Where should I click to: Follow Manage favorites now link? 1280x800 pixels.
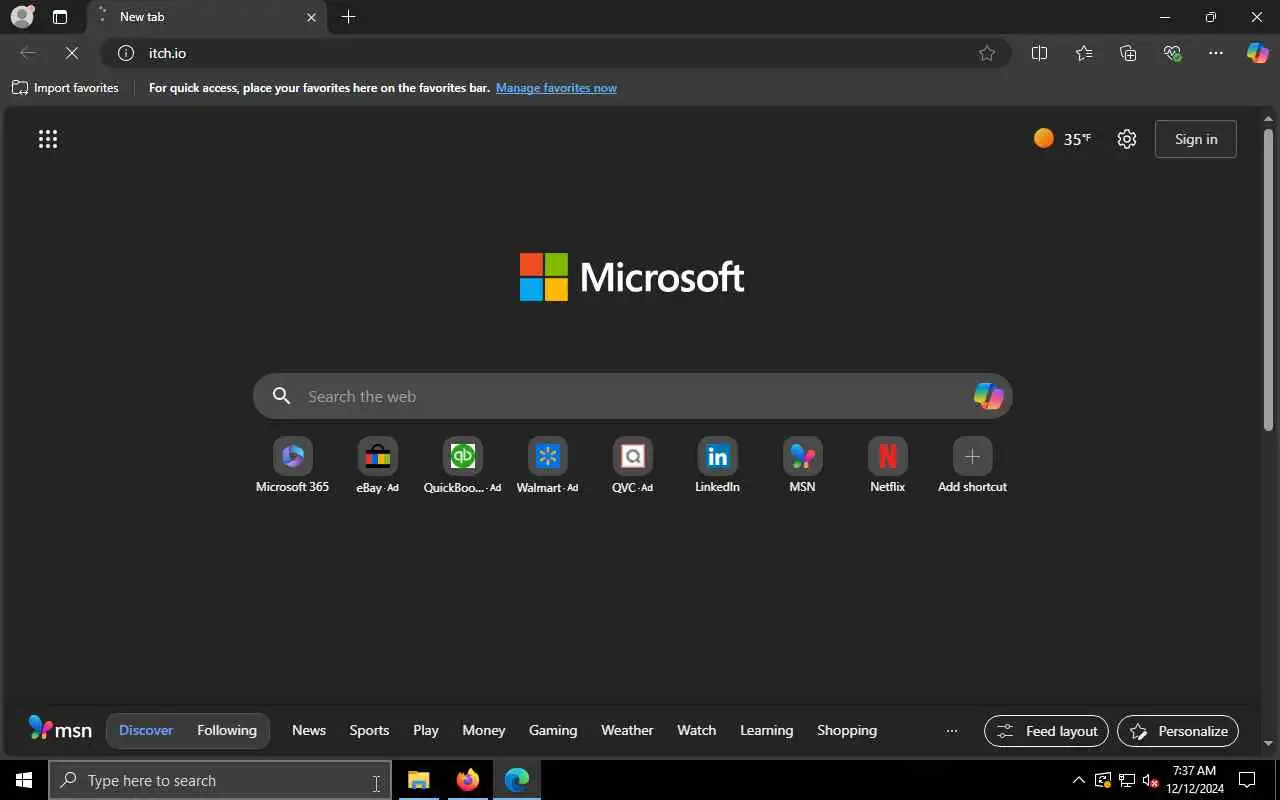click(x=556, y=88)
